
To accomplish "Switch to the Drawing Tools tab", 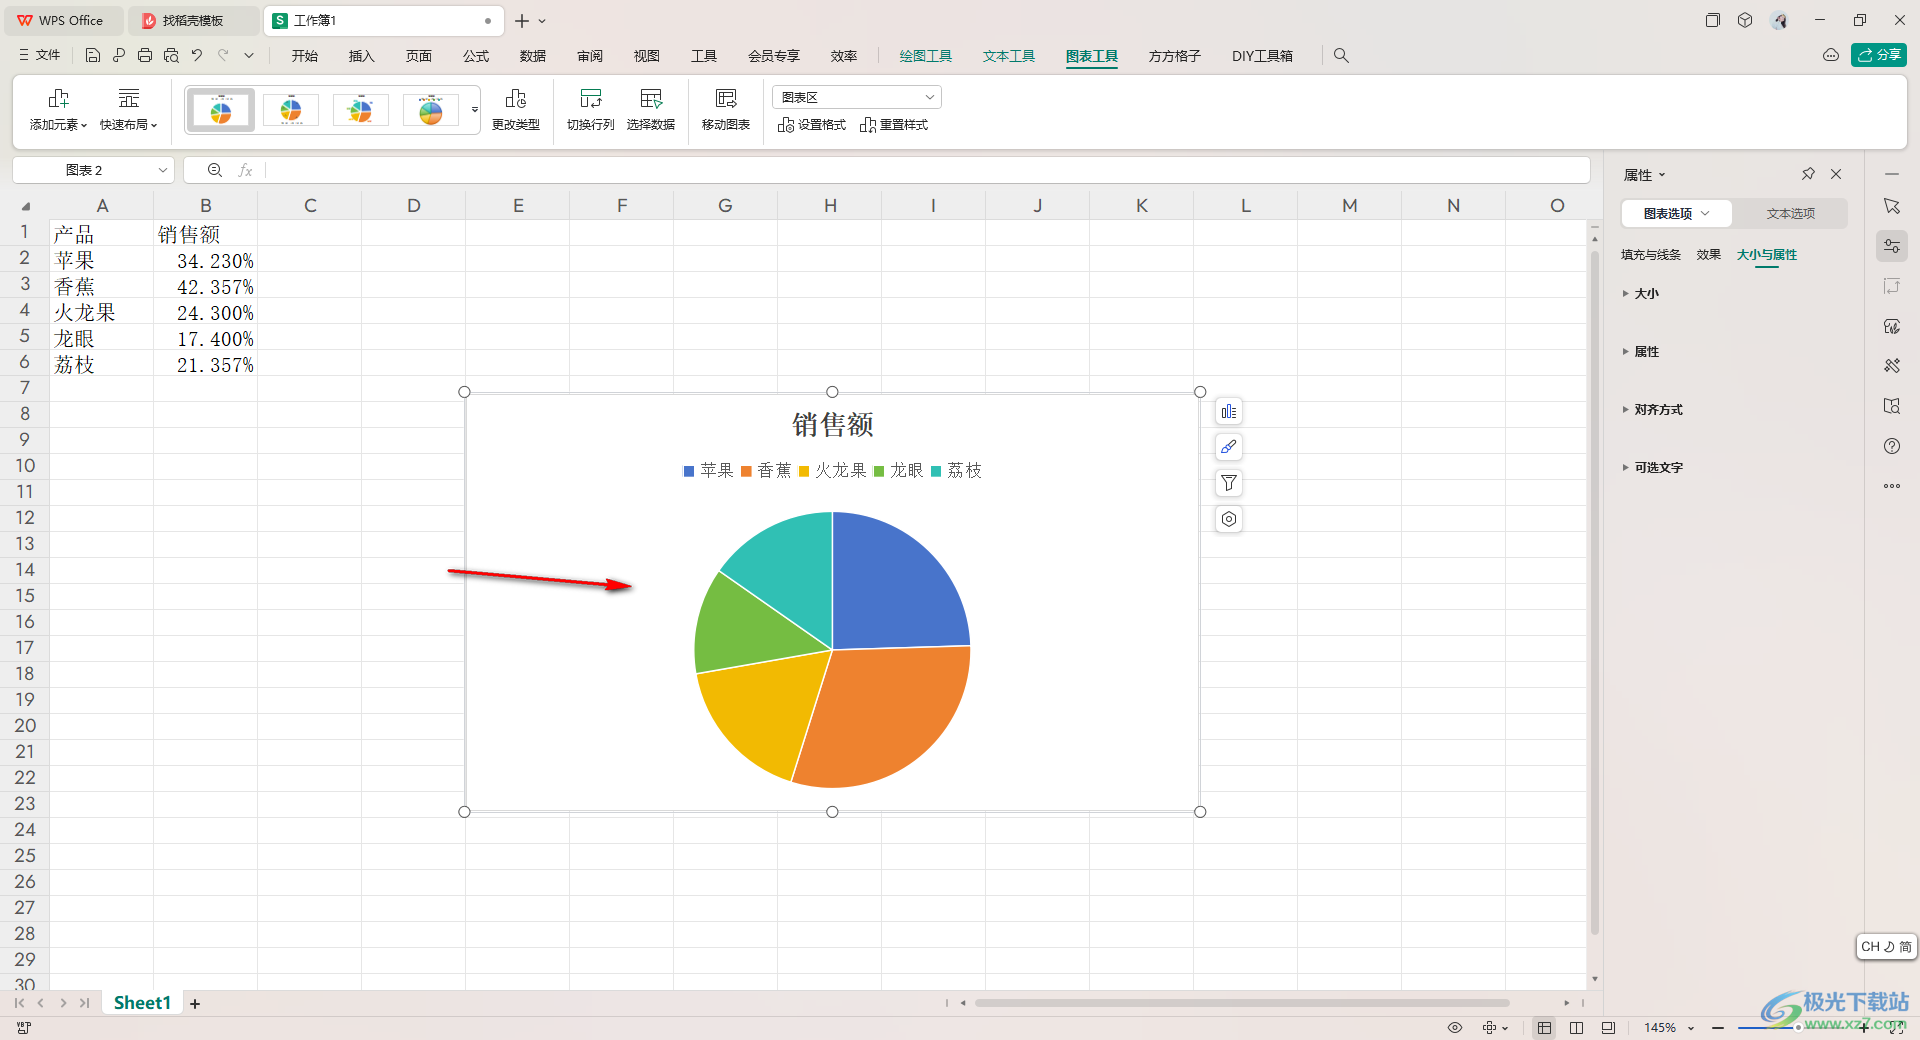I will click(925, 56).
